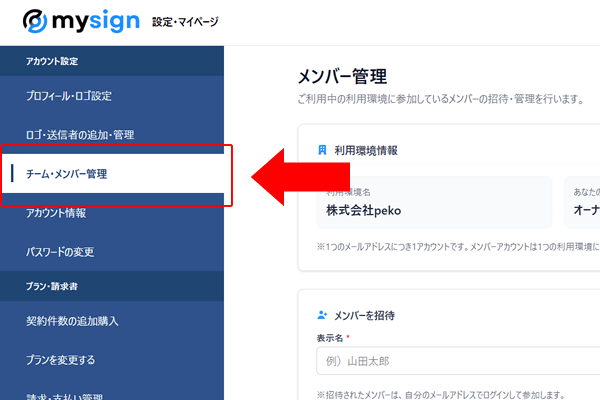Click the add-person icon beside メンバーを招待
The width and height of the screenshot is (600, 400).
coord(322,315)
